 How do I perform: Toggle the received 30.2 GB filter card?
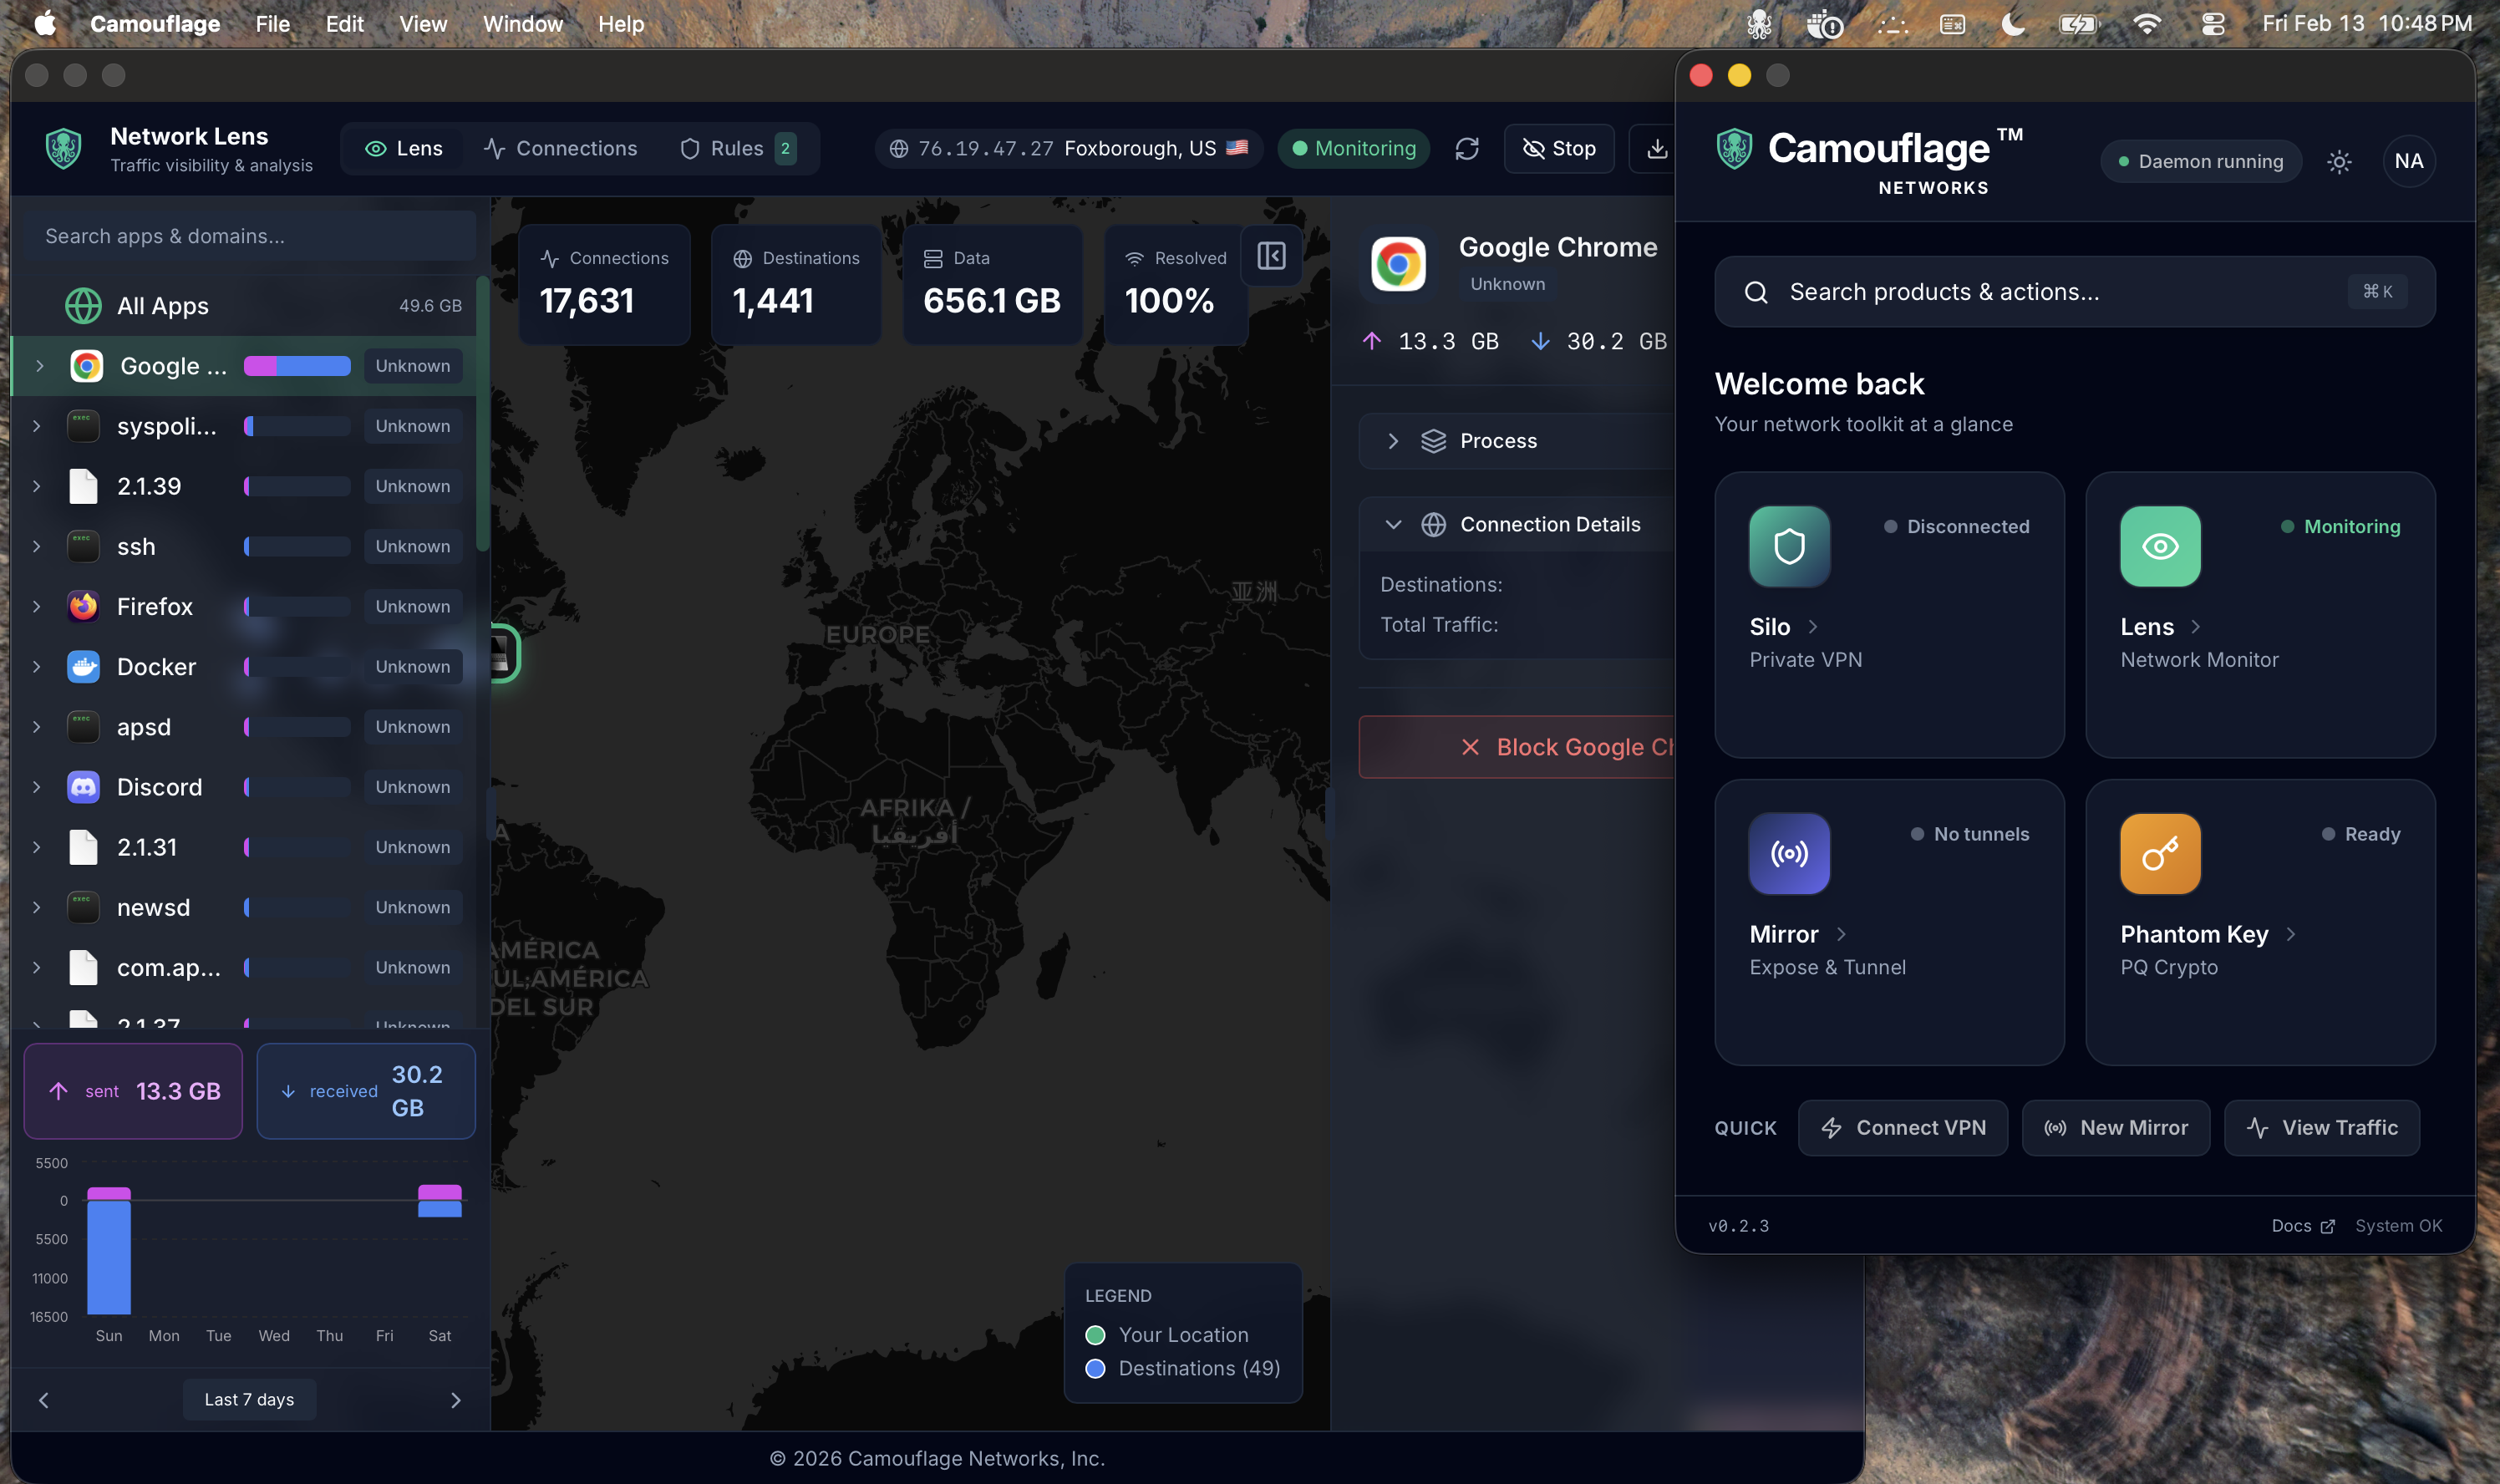coord(366,1091)
